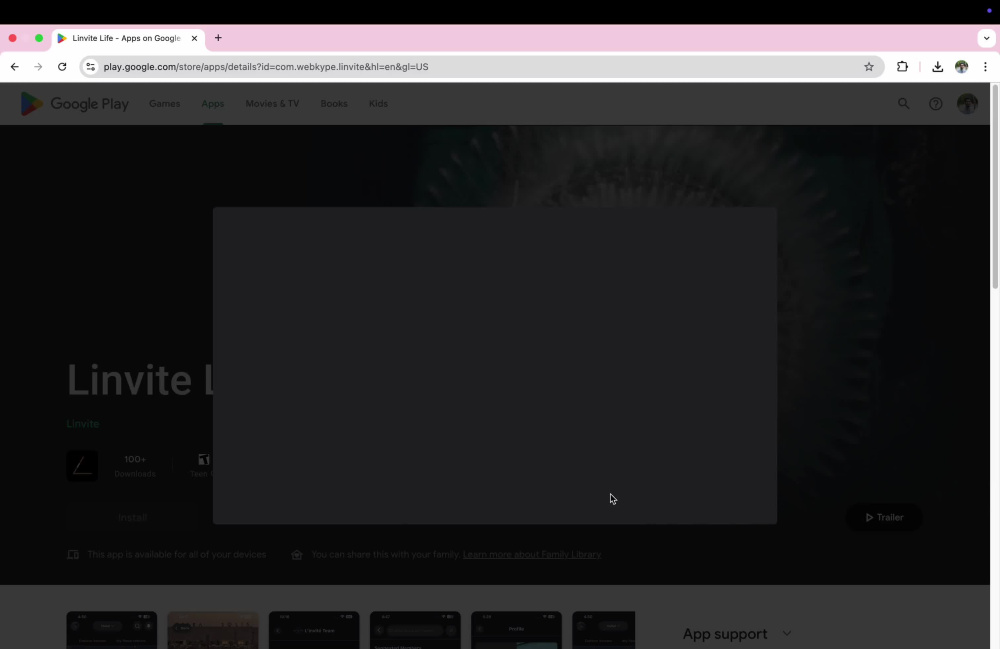Screen dimensions: 1000x649
Task: Open the Google Play home logo
Action: 75,103
